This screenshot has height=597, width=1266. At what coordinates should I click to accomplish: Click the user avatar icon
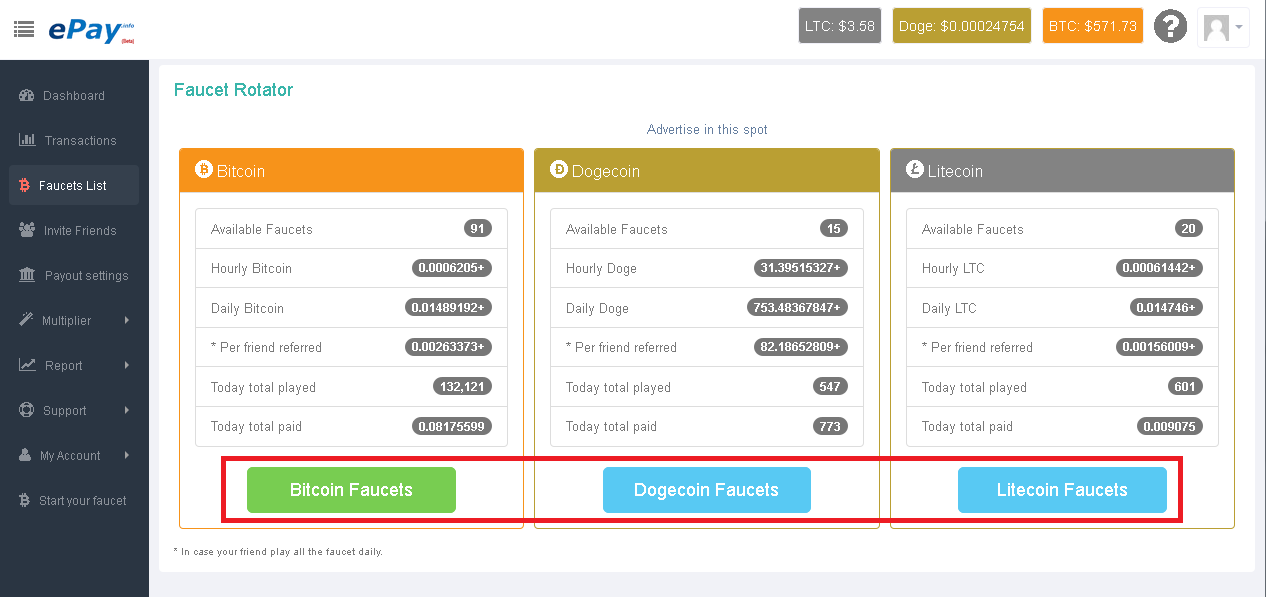(x=1216, y=27)
